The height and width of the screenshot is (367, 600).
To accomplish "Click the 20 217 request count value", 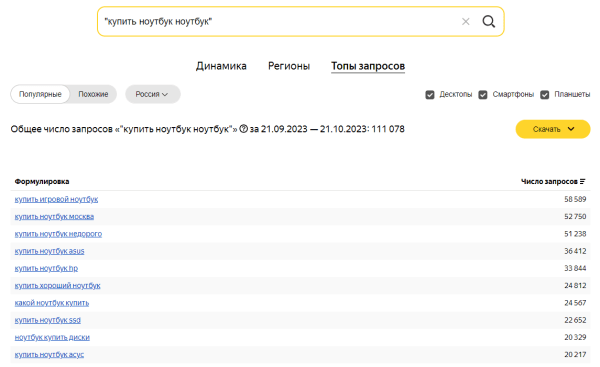I will (x=575, y=354).
